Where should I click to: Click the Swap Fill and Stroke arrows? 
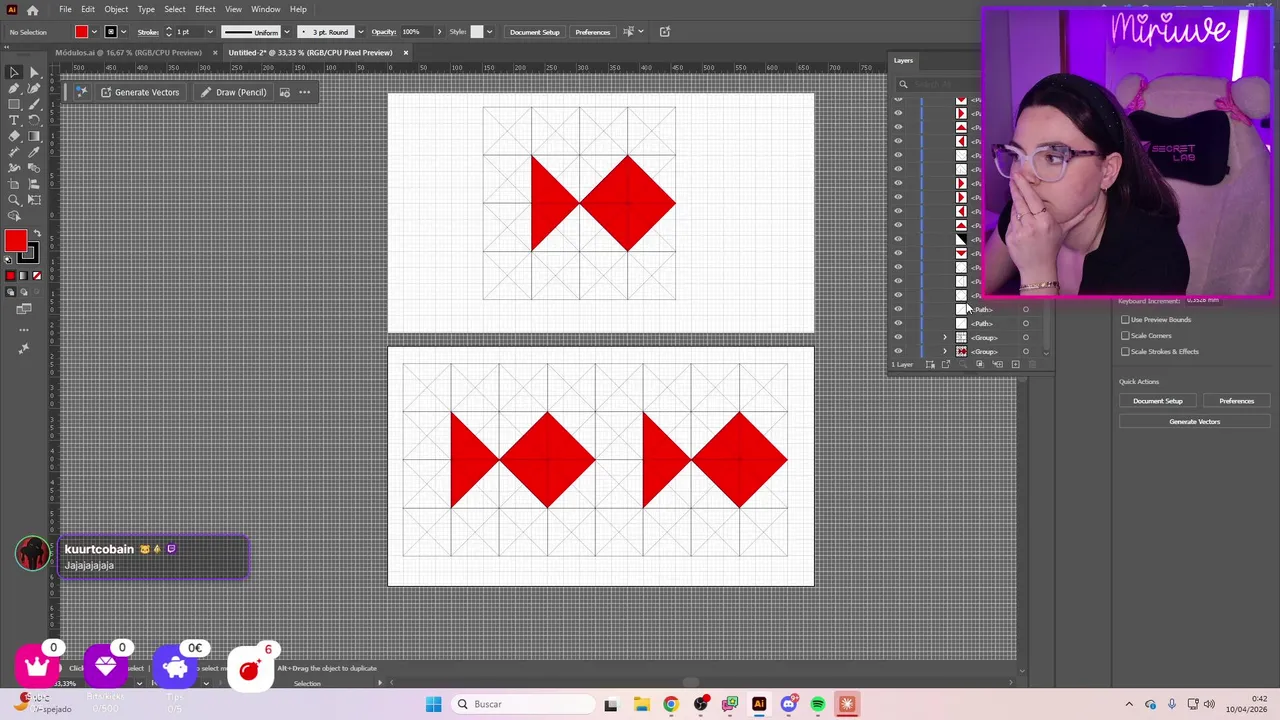tap(37, 233)
